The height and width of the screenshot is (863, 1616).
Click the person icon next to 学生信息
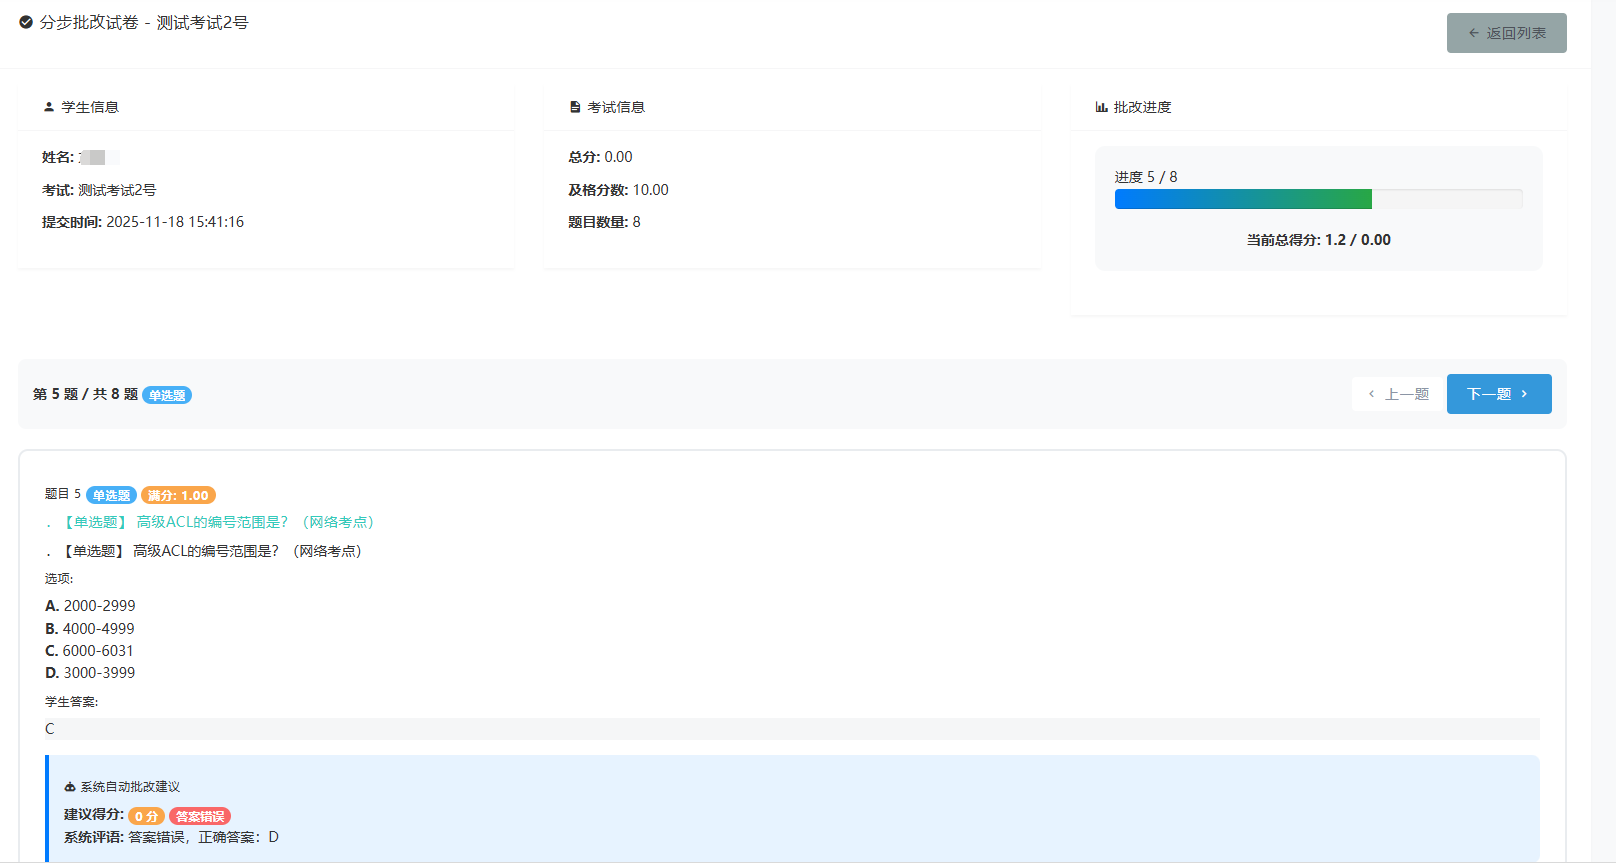(49, 107)
